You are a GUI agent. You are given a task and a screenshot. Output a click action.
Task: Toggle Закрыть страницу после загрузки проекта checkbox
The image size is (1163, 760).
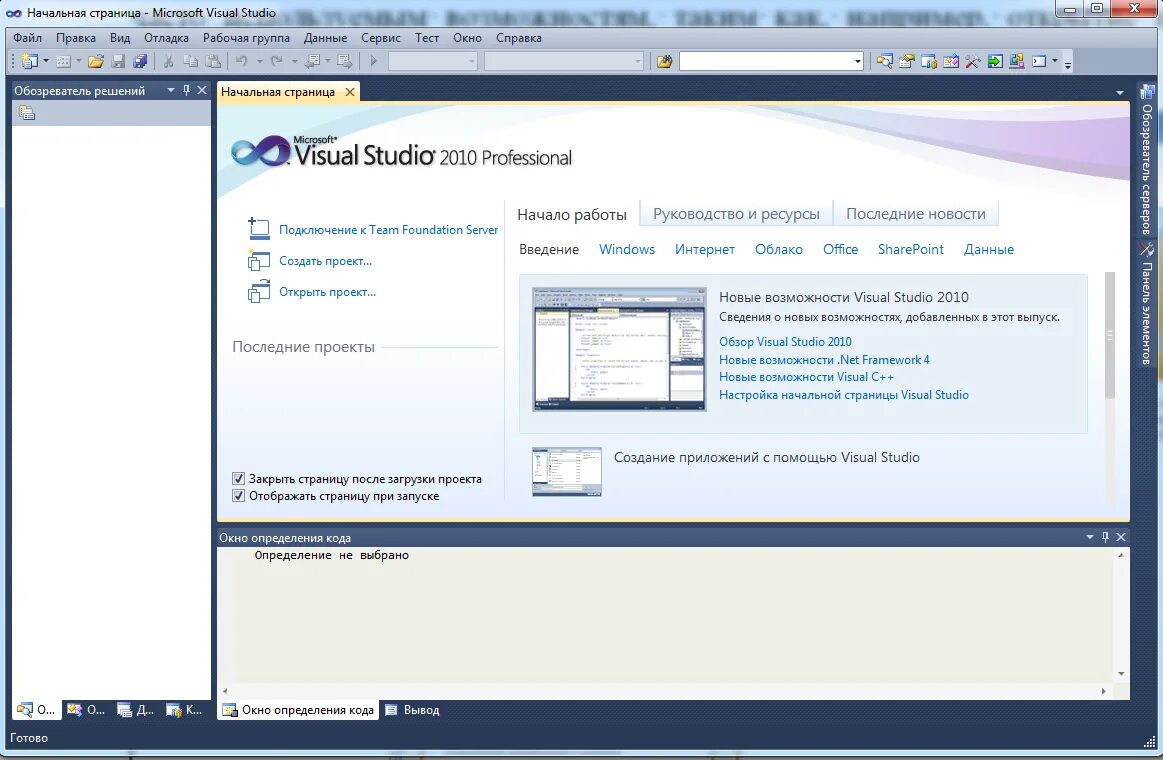(239, 479)
